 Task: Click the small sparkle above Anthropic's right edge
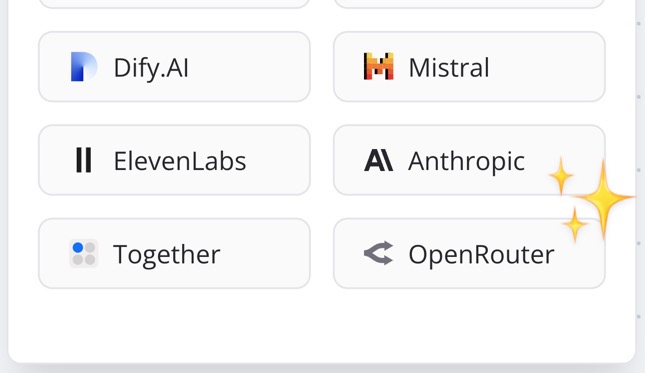coord(561,176)
